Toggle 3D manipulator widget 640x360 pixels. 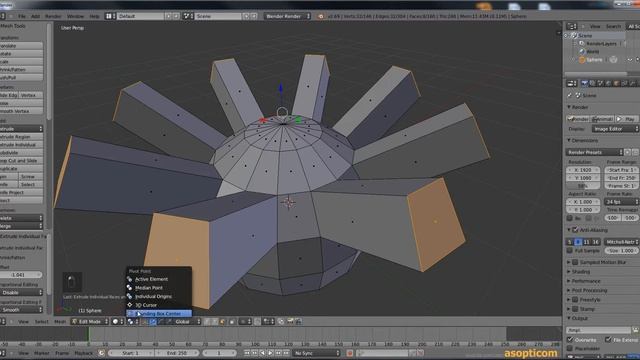pos(144,322)
